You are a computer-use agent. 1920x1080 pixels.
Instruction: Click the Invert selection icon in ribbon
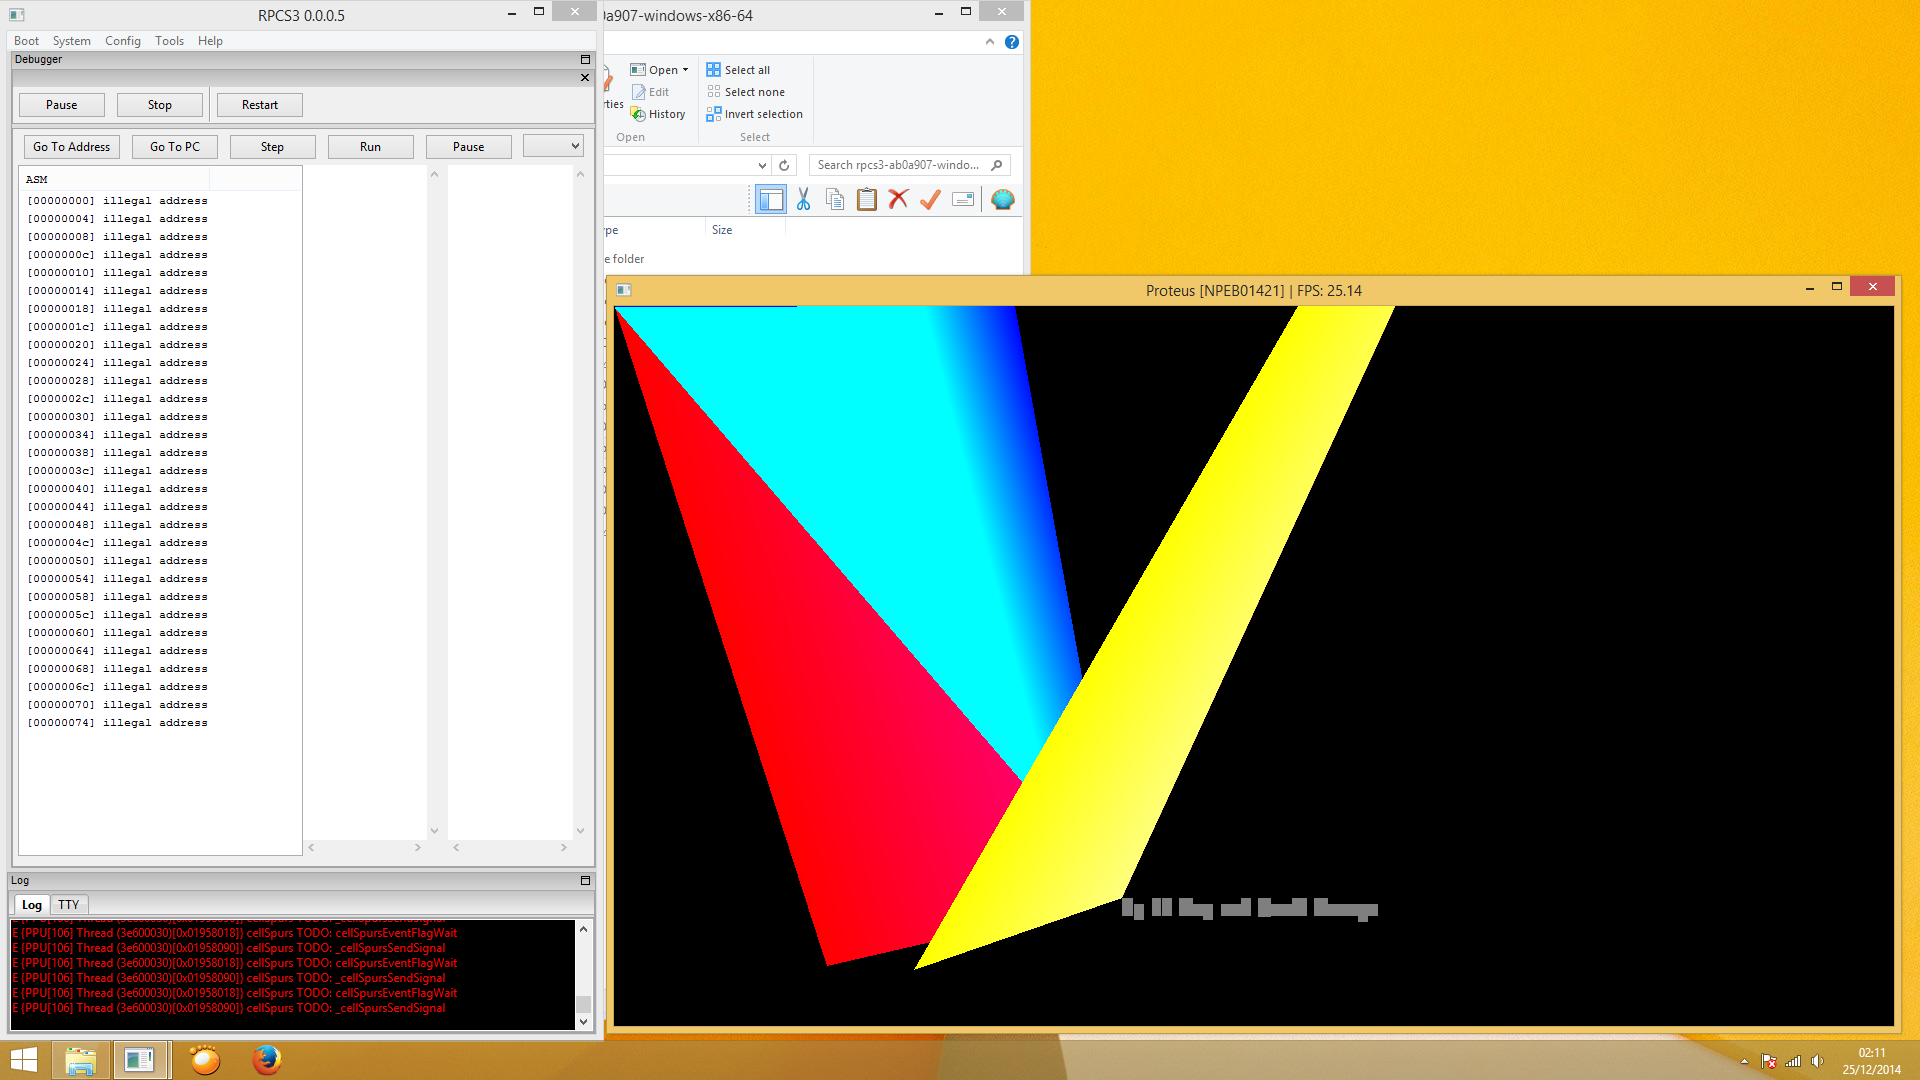713,114
